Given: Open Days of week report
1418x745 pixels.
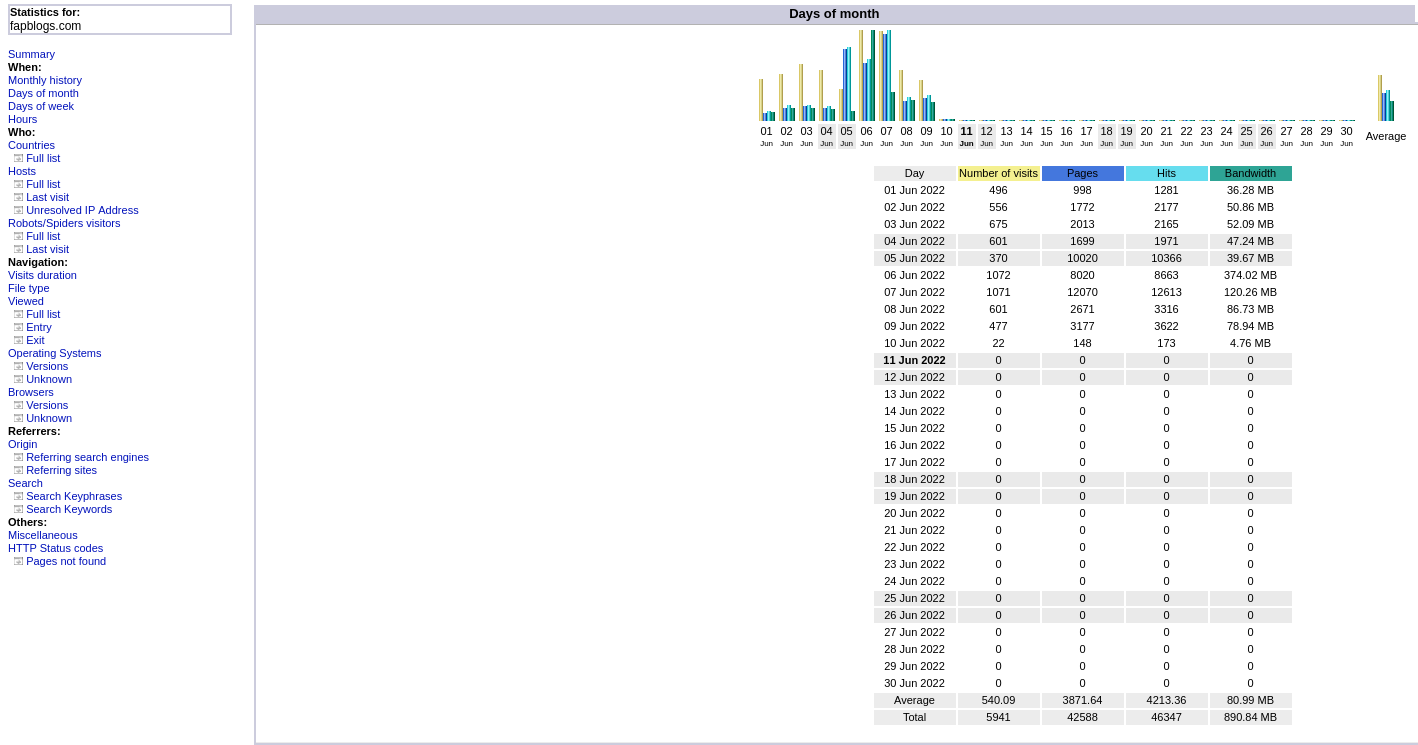Looking at the screenshot, I should 41,106.
